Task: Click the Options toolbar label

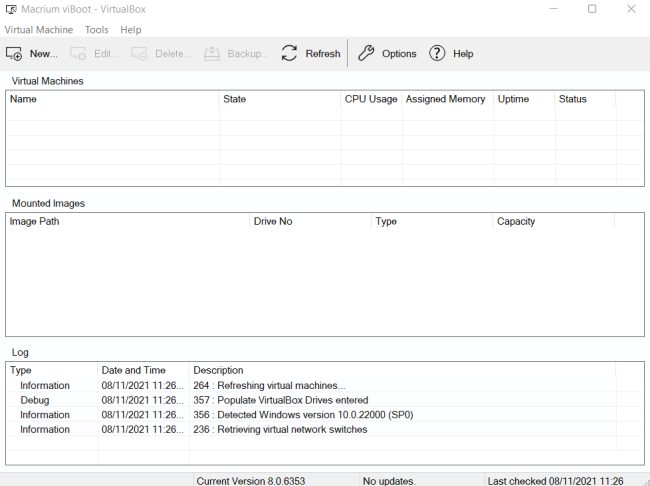Action: 399,54
